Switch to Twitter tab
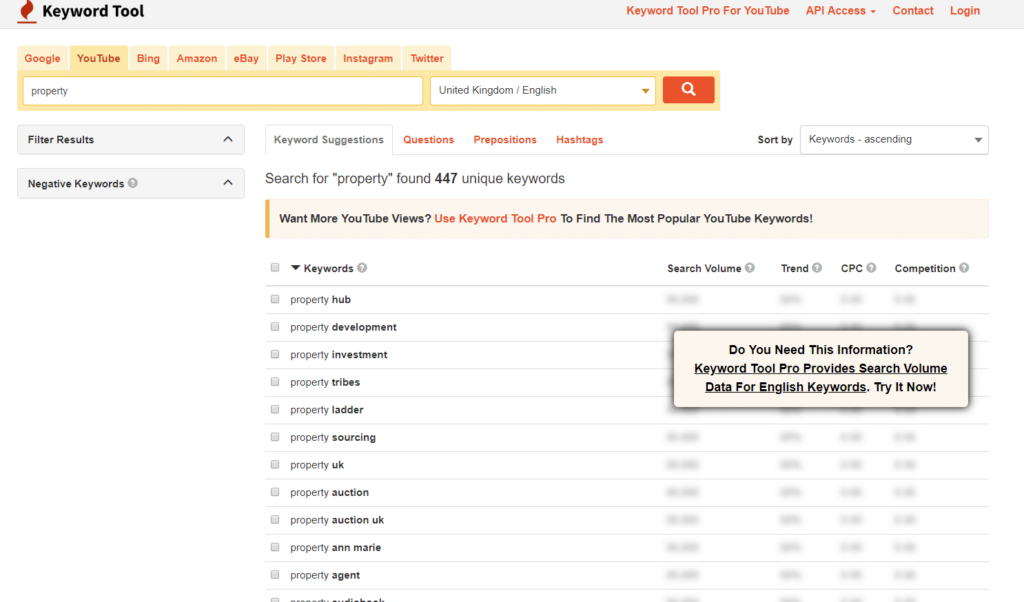 point(426,58)
